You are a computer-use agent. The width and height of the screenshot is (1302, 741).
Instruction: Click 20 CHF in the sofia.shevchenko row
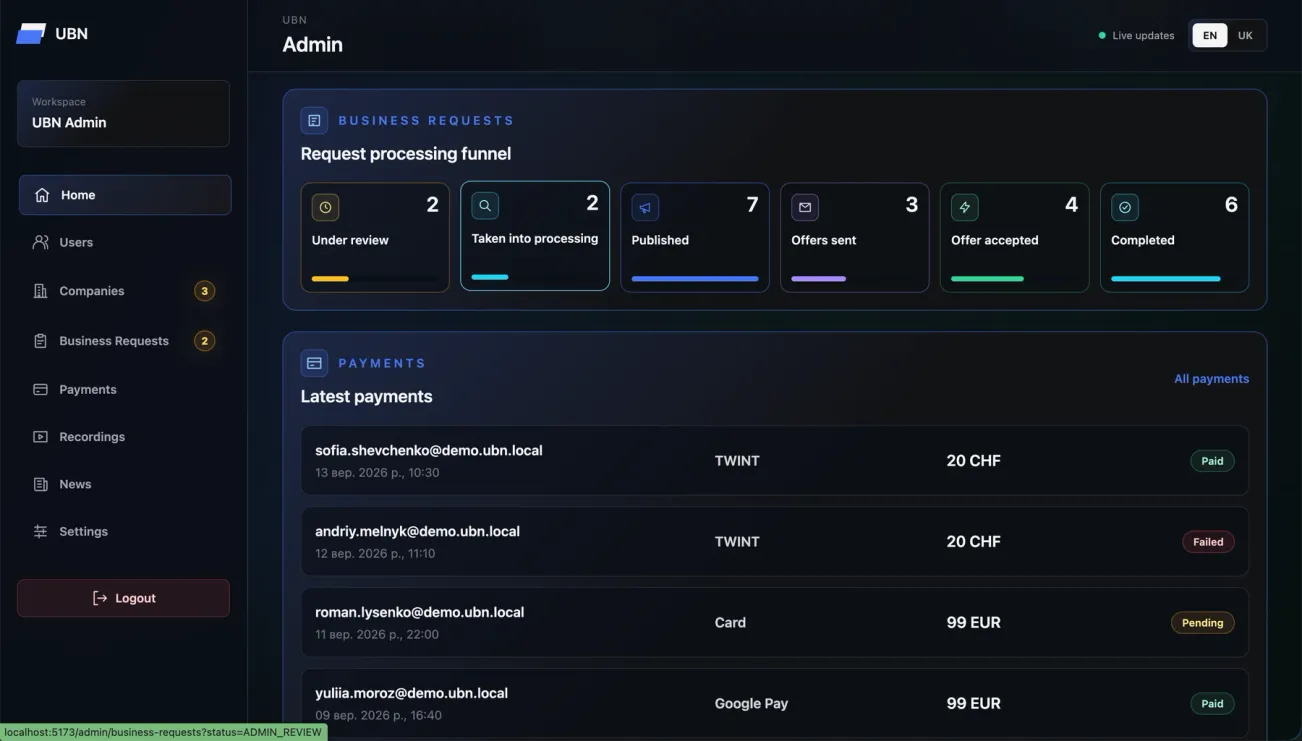pos(973,461)
